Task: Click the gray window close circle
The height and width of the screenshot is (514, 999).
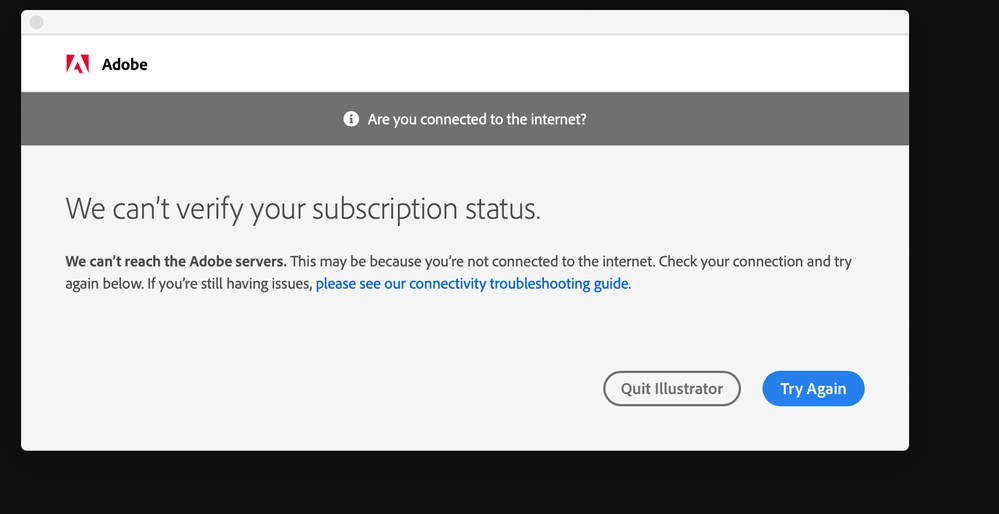Action: coord(37,22)
